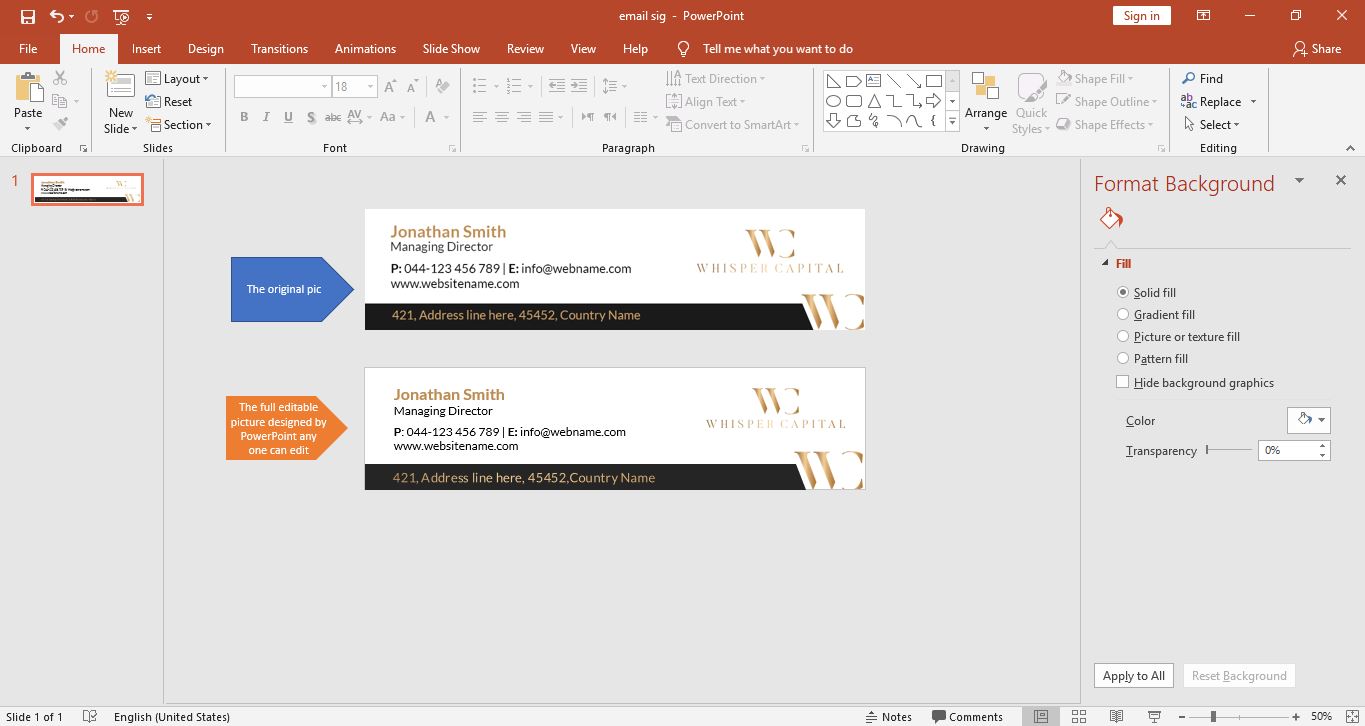Screen dimensions: 1365x726
Task: Select the Pattern fill option
Action: tap(1152, 358)
